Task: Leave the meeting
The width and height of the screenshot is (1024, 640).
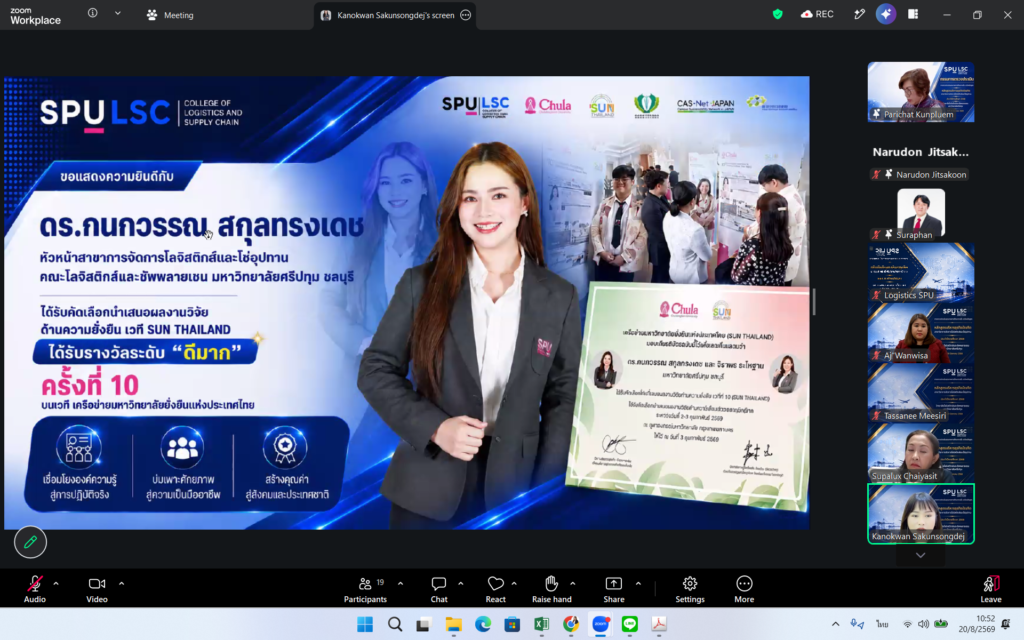Action: tap(991, 588)
